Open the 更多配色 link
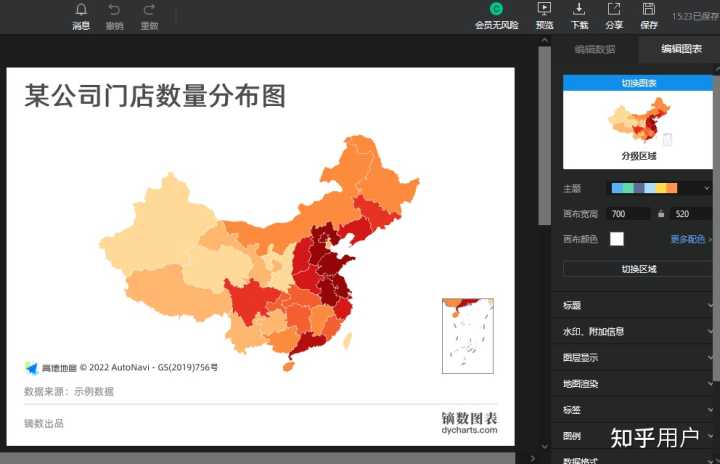 coord(687,239)
